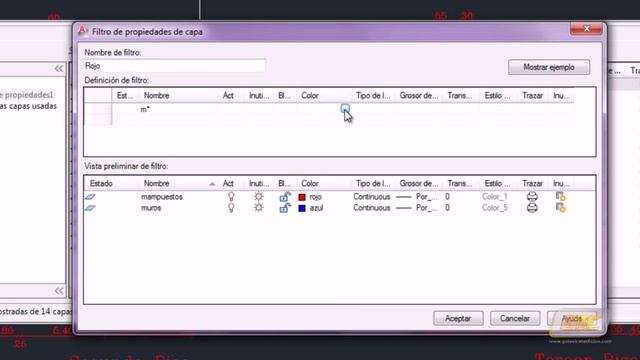The image size is (640, 360).
Task: Click the Tipo de l... header in preview
Action: point(373,183)
